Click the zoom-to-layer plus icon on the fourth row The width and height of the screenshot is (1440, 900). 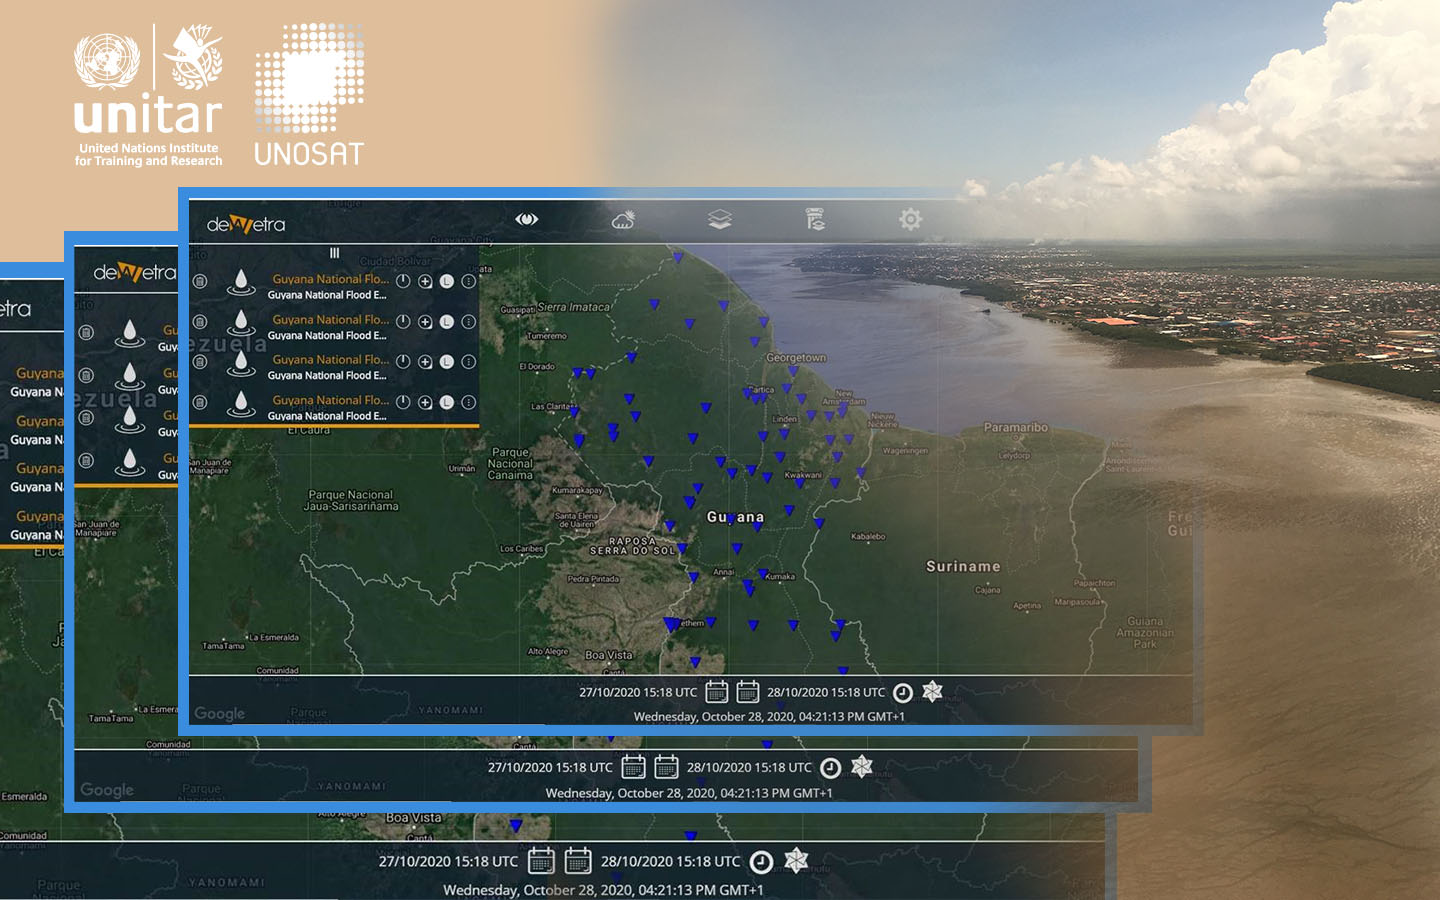coord(425,402)
